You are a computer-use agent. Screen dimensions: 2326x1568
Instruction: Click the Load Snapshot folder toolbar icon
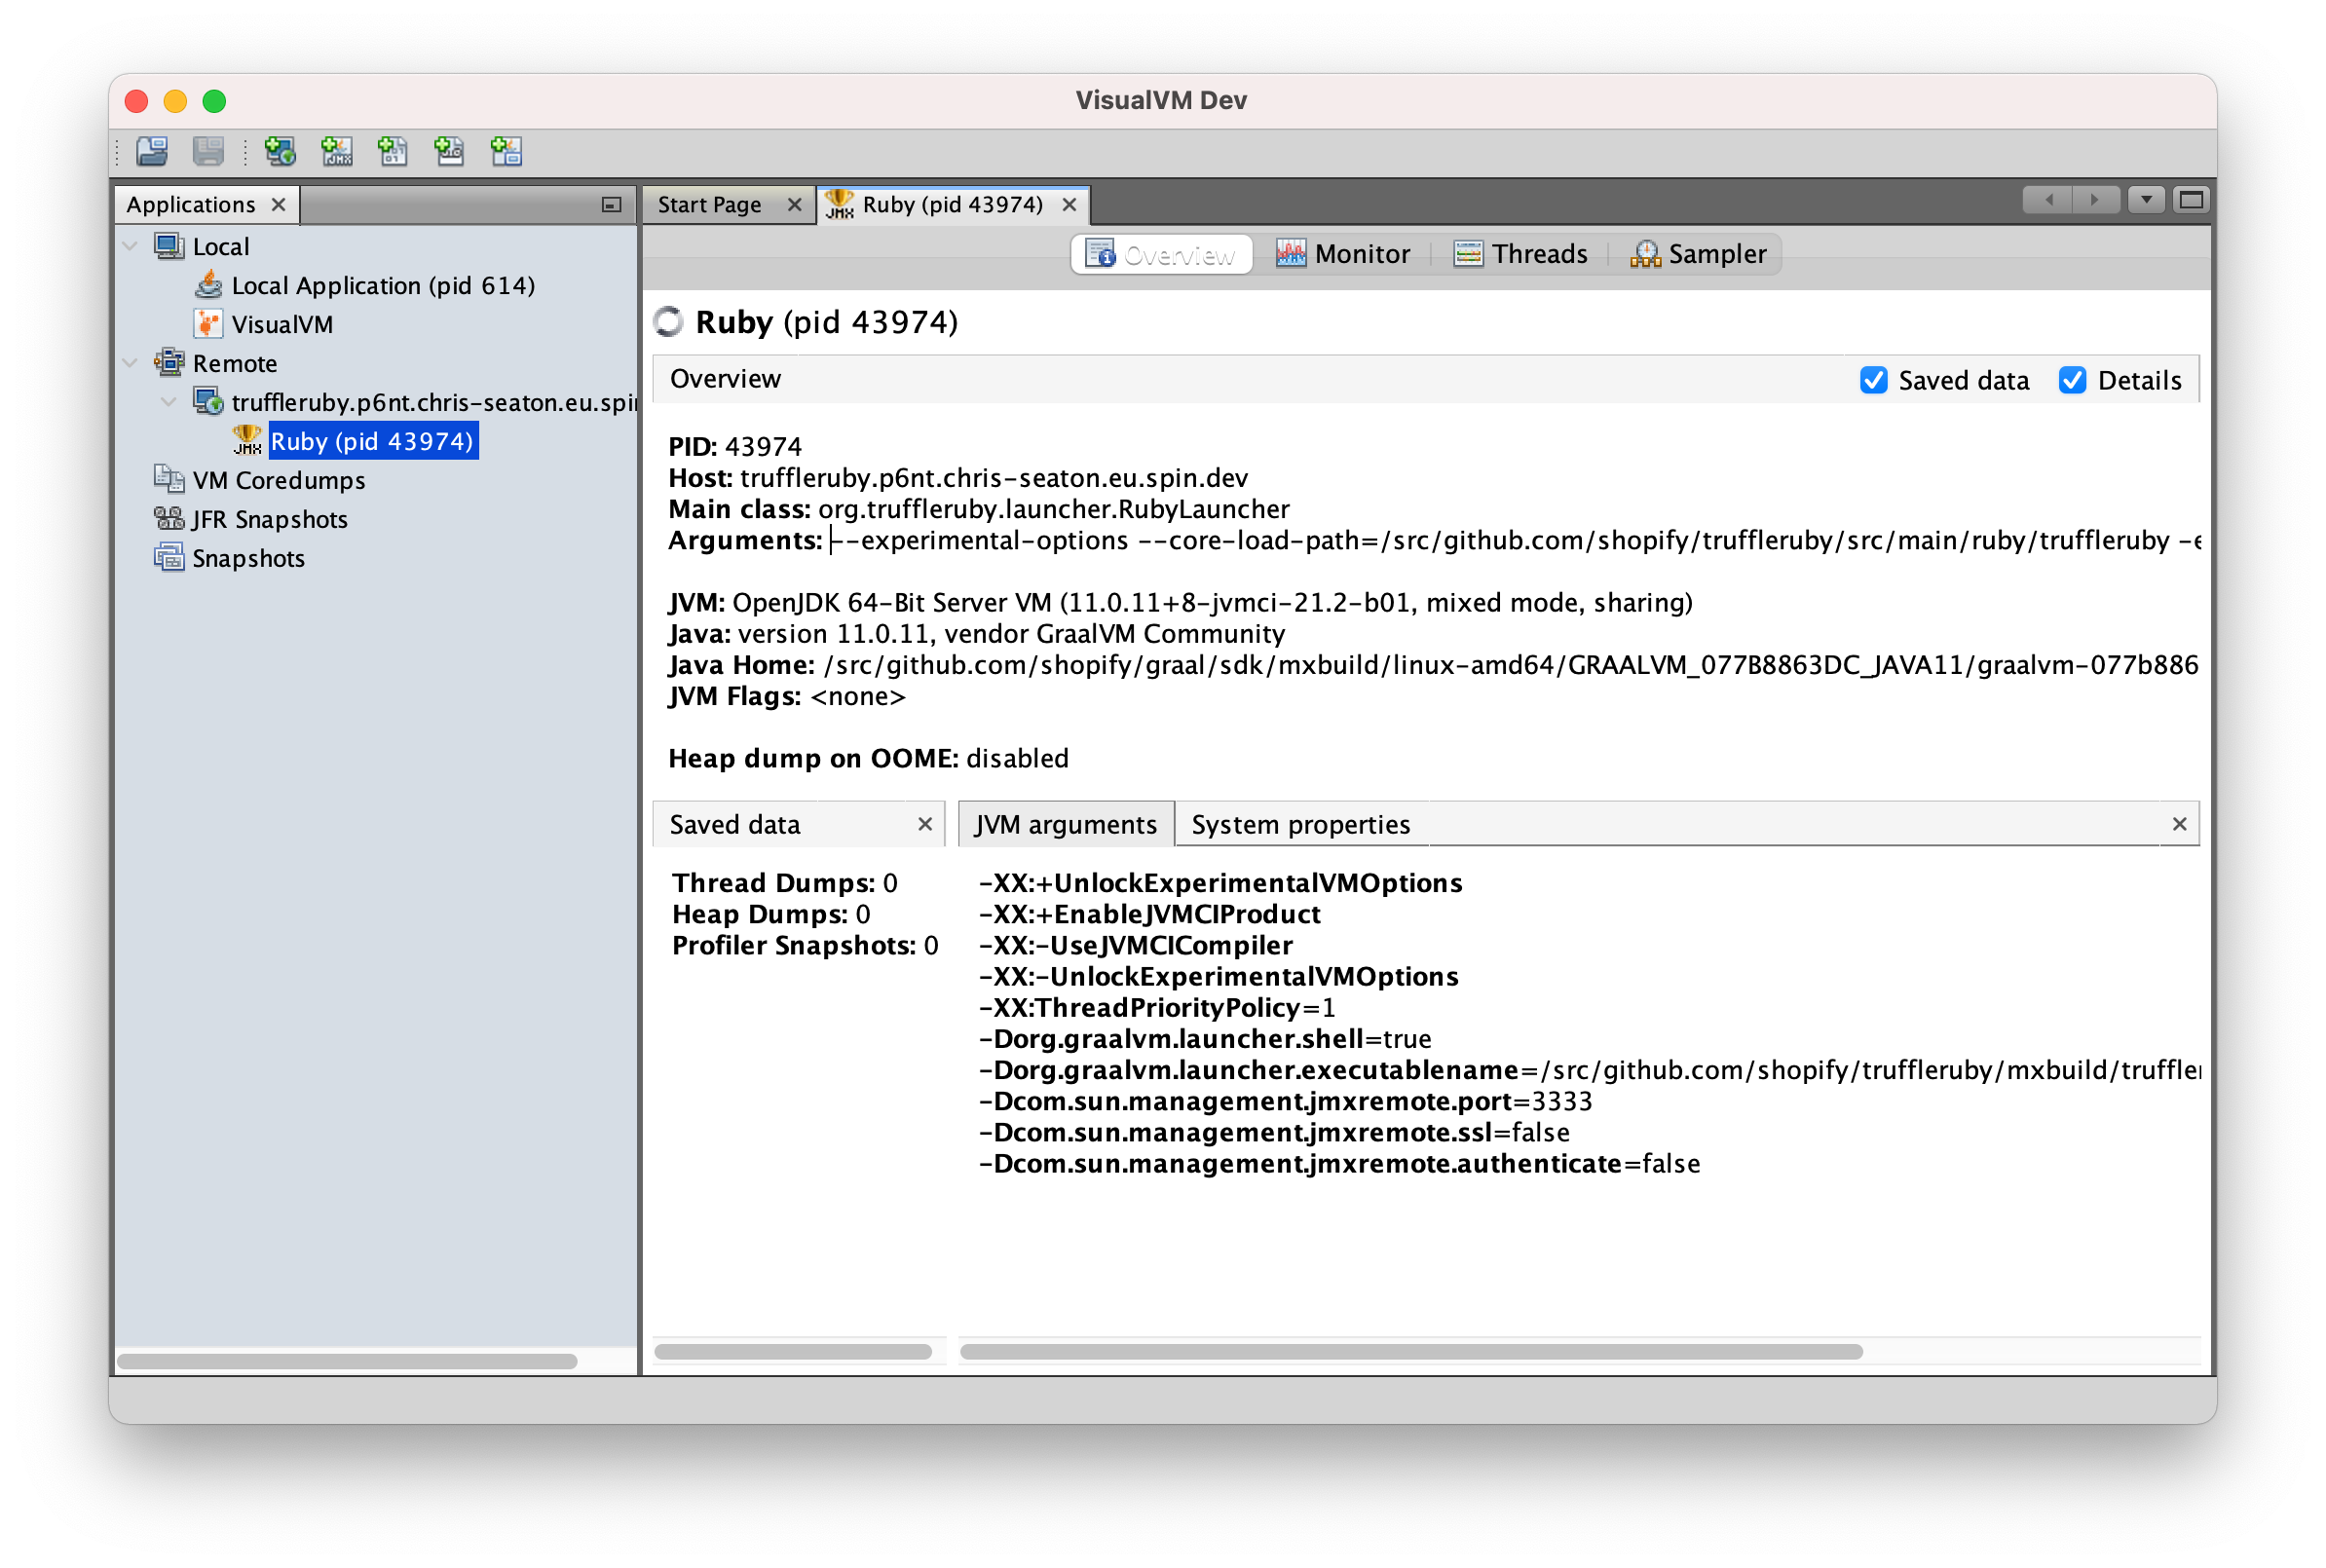pyautogui.click(x=152, y=151)
